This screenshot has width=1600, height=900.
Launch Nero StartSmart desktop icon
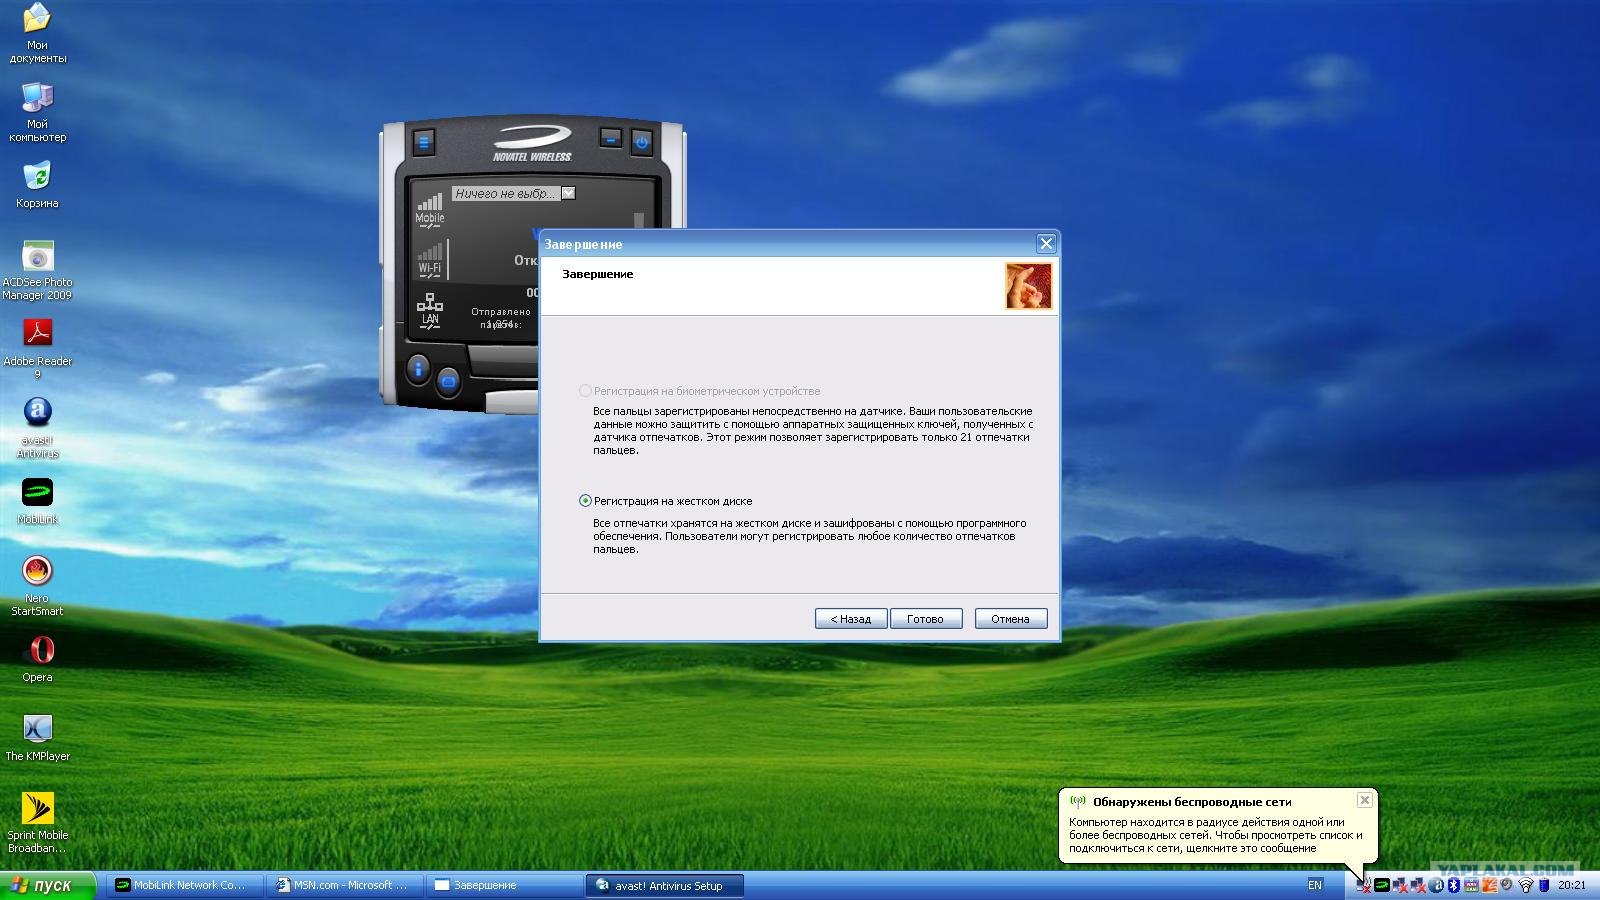[37, 586]
